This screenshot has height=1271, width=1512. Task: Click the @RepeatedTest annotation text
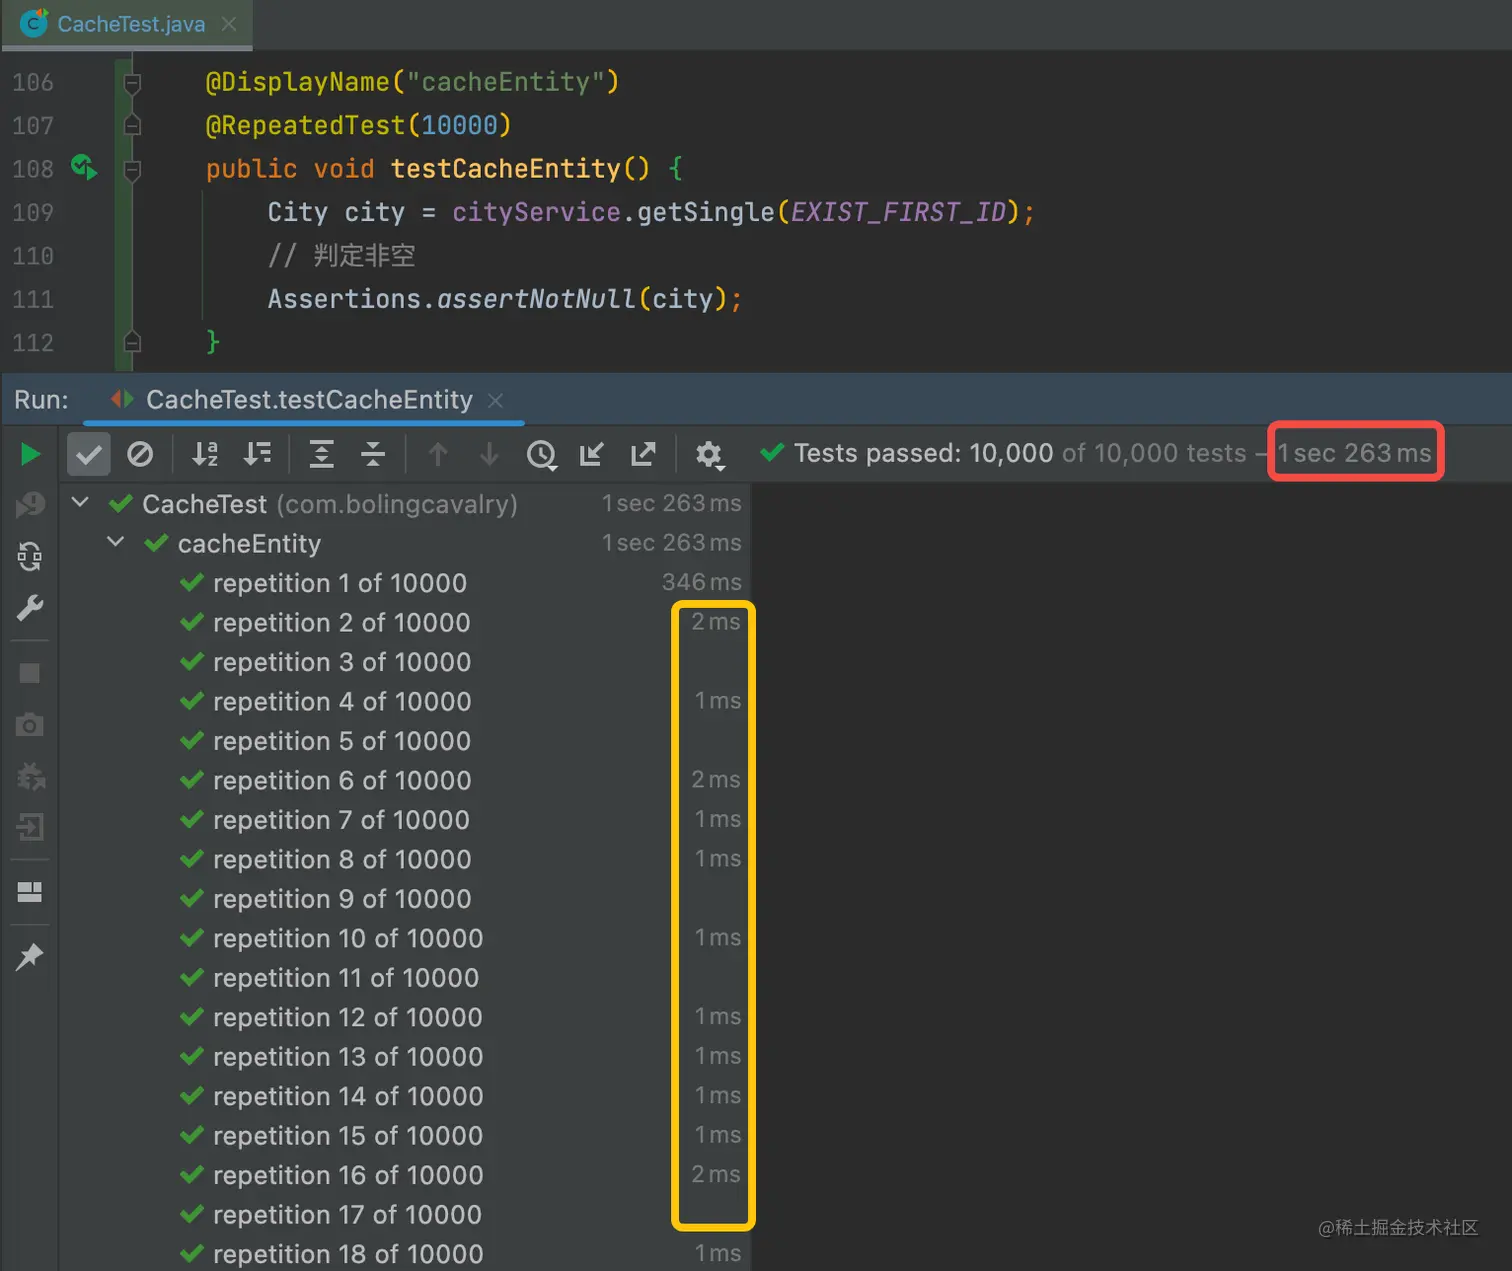(305, 125)
